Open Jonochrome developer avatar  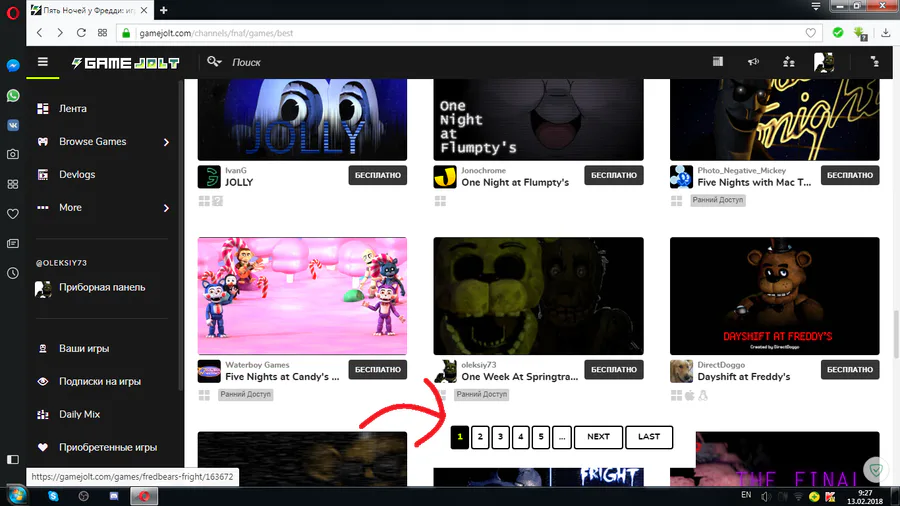pos(445,177)
